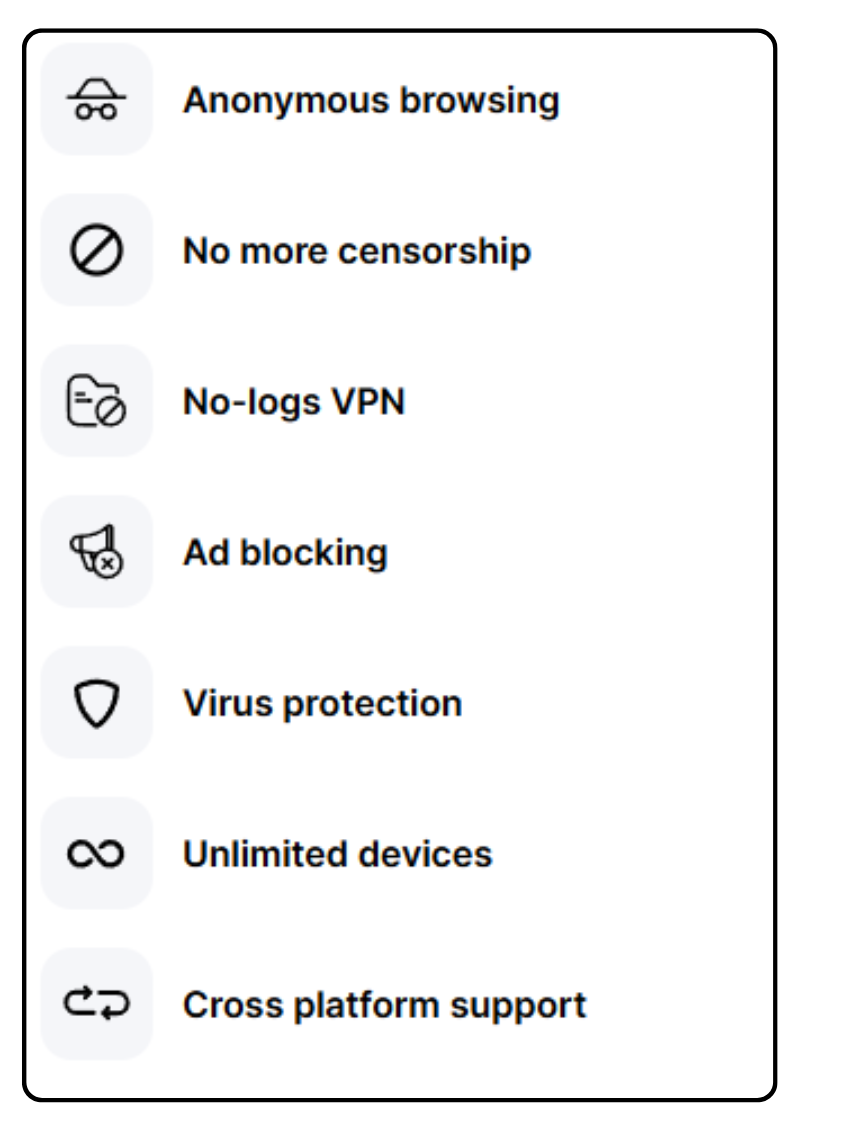
Task: Select the Virus protection feature row
Action: pos(300,702)
